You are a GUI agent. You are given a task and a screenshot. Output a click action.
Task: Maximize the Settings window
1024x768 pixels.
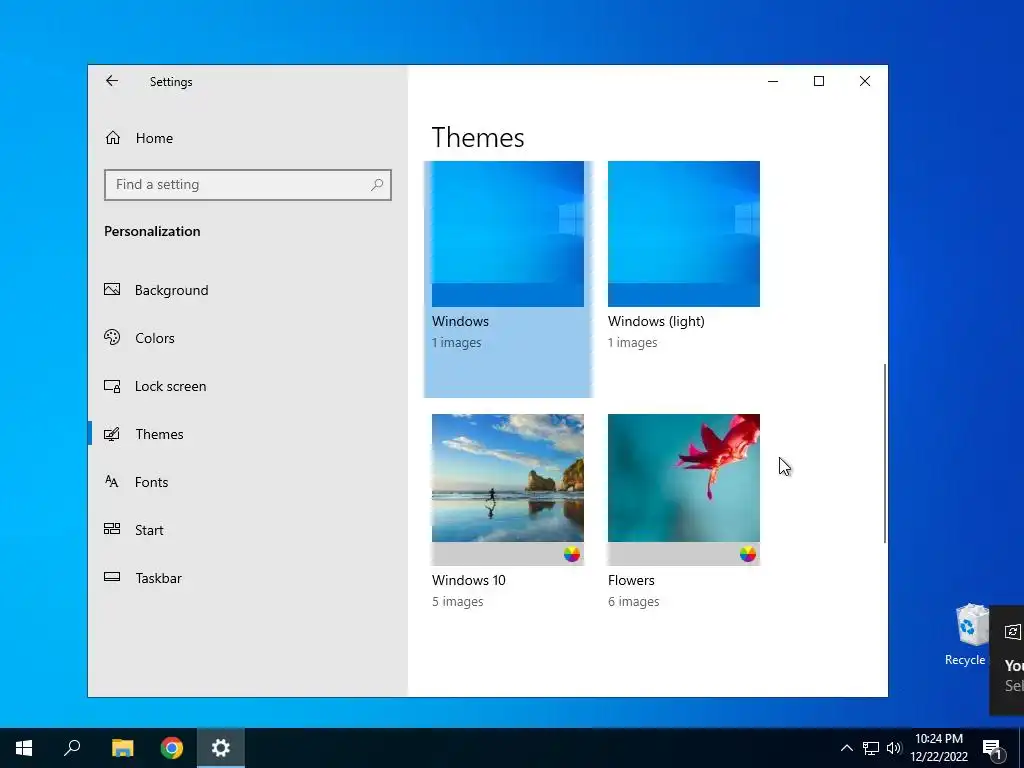819,81
